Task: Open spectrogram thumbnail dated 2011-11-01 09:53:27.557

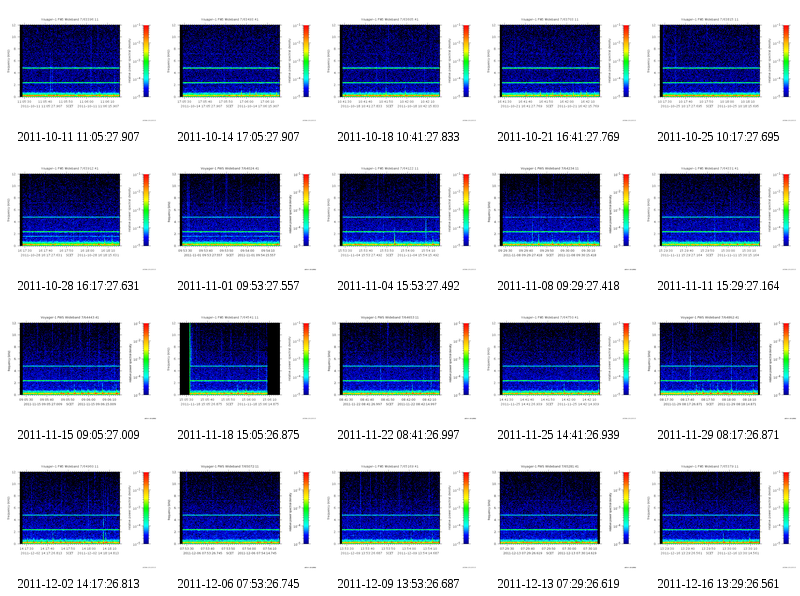Action: click(240, 218)
